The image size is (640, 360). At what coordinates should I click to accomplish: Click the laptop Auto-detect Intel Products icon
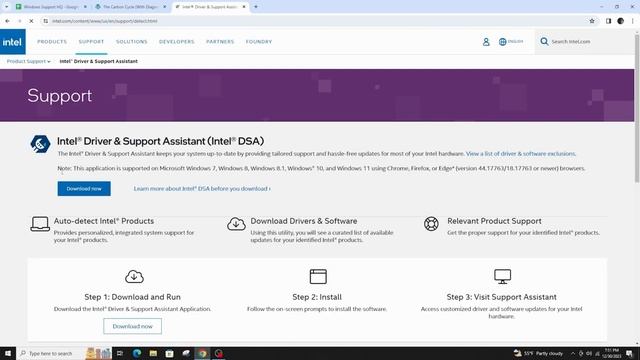[40, 224]
